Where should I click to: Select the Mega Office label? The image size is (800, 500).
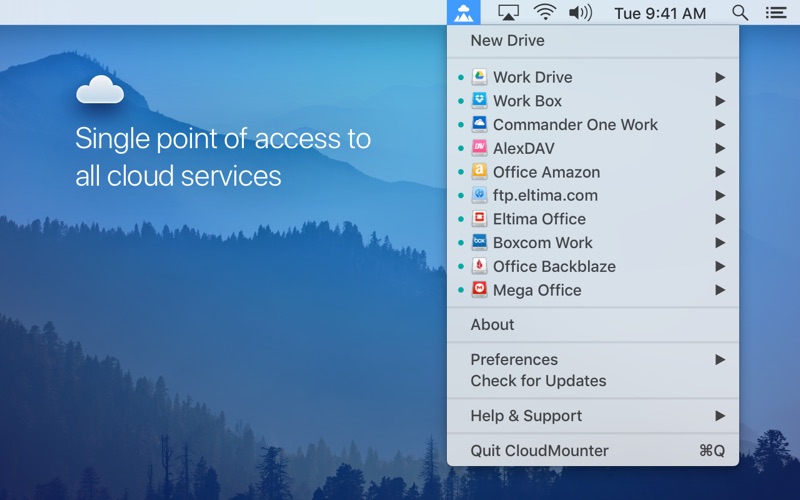(x=537, y=290)
